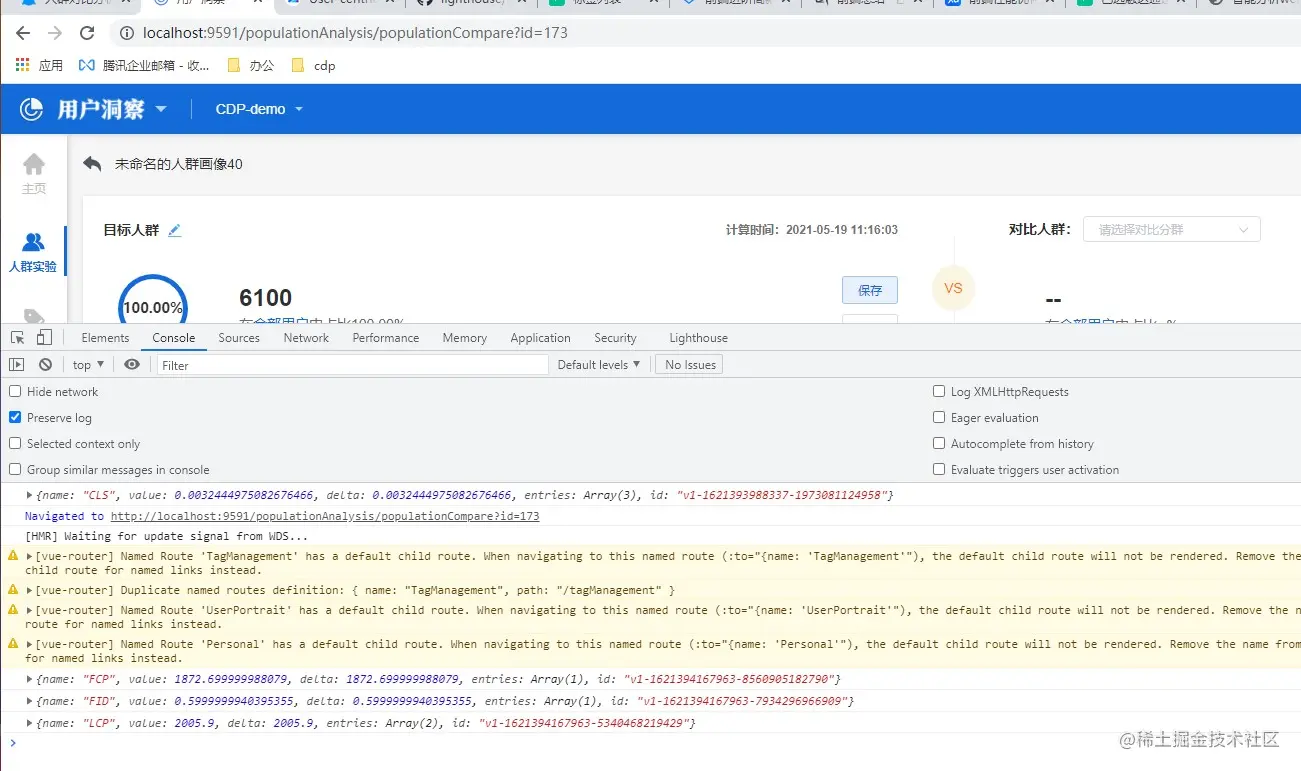The image size is (1301, 771).
Task: Open Tencent enterprise mail bookmark
Action: [145, 65]
